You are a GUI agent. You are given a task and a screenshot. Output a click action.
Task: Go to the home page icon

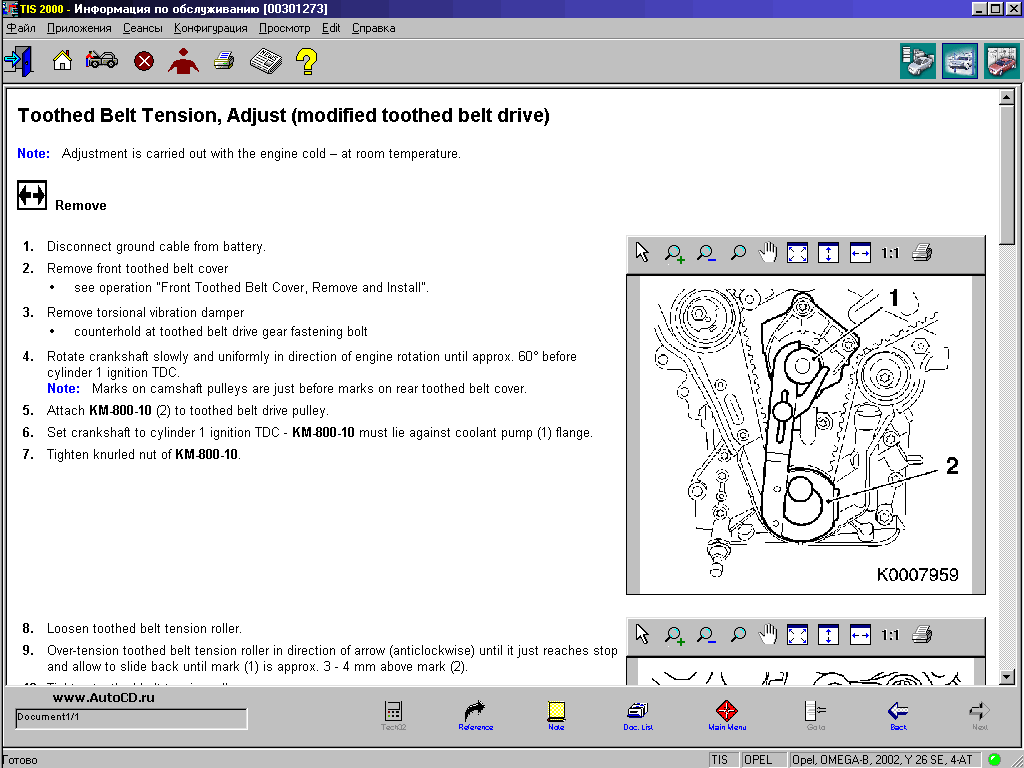[62, 61]
